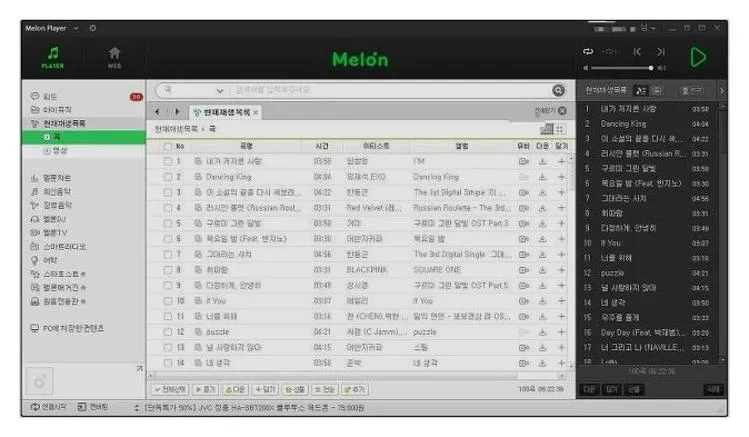Open 멜론차트 in the sidebar

pyautogui.click(x=52, y=178)
